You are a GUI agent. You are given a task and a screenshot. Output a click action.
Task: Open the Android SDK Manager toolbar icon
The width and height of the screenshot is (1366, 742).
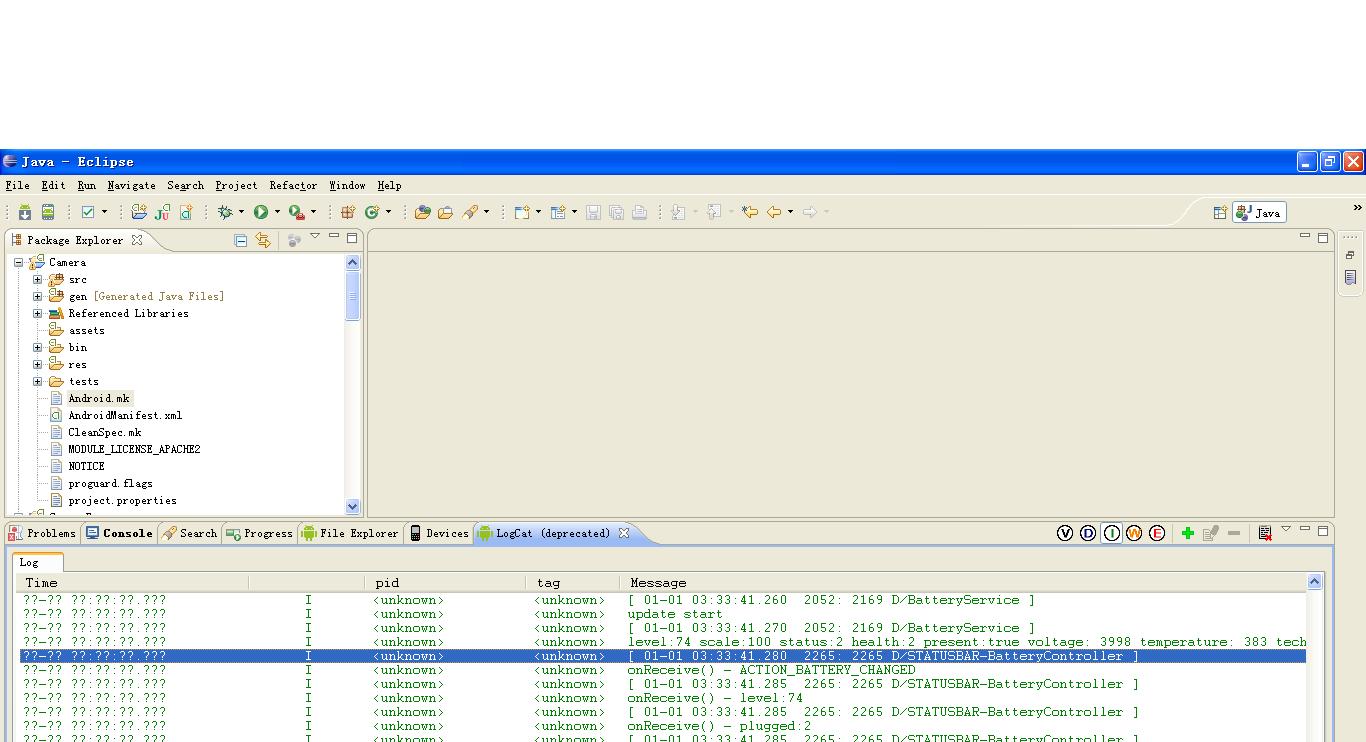point(25,212)
